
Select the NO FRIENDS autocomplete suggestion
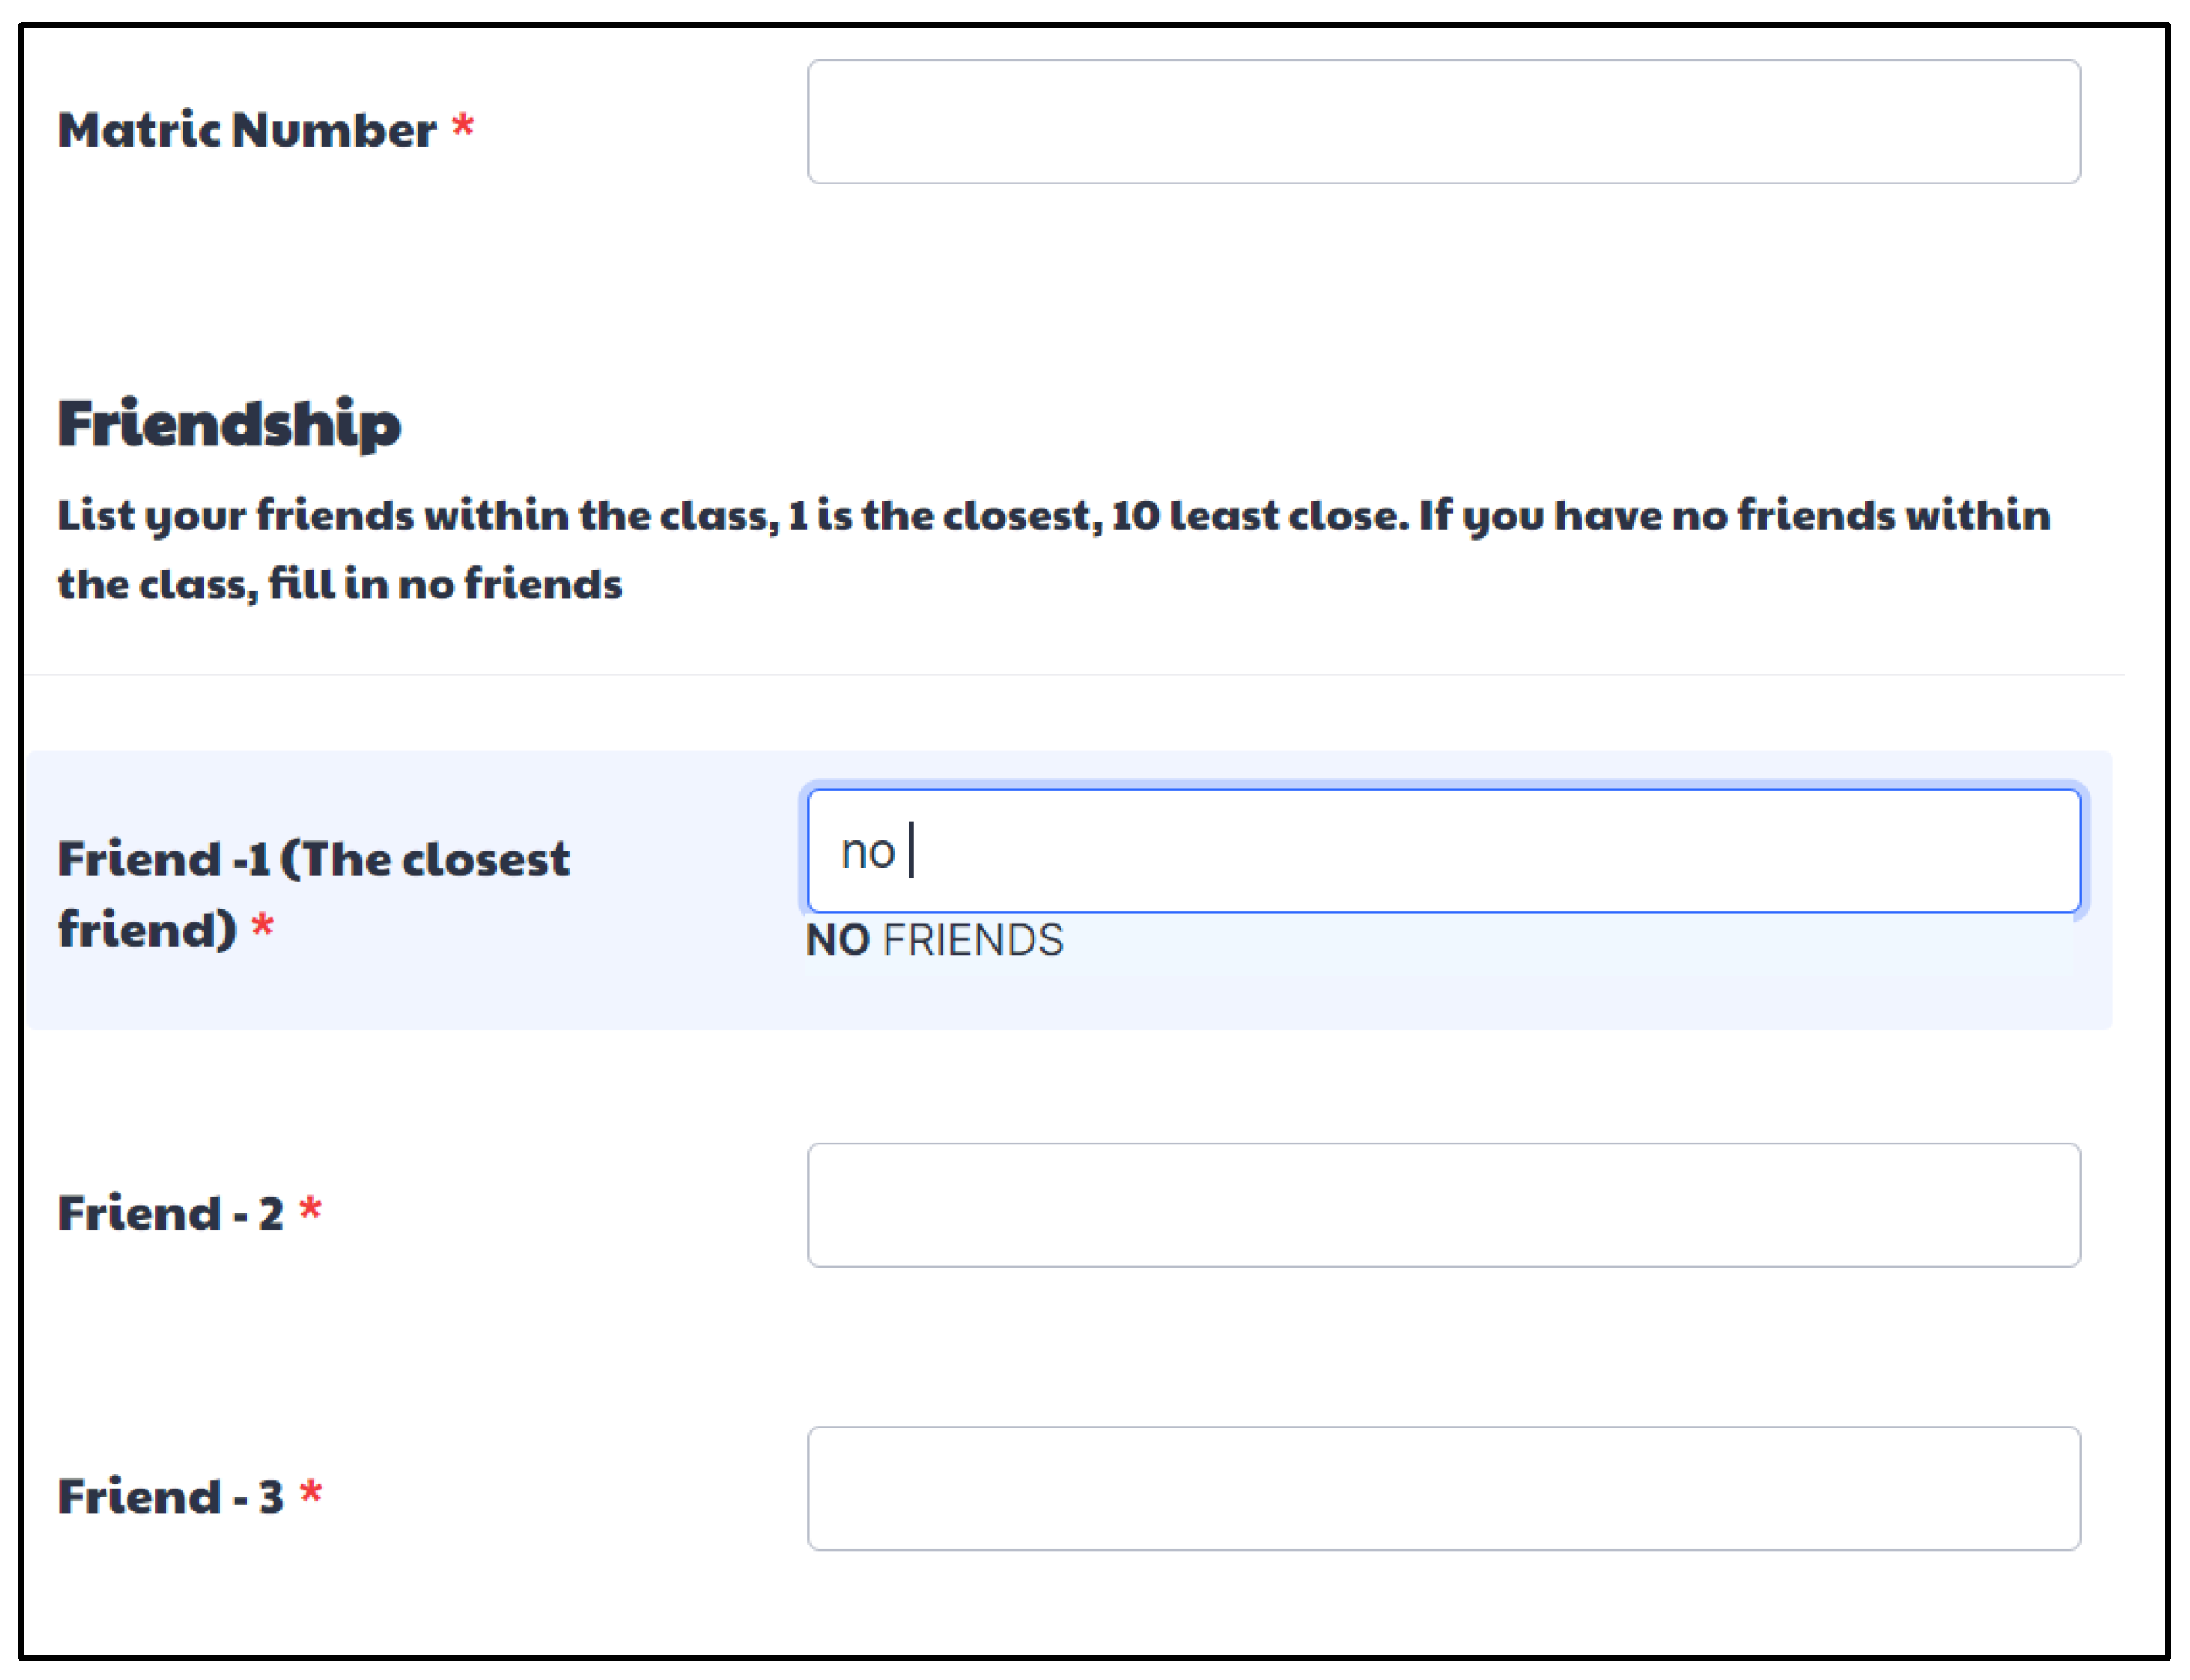point(935,940)
